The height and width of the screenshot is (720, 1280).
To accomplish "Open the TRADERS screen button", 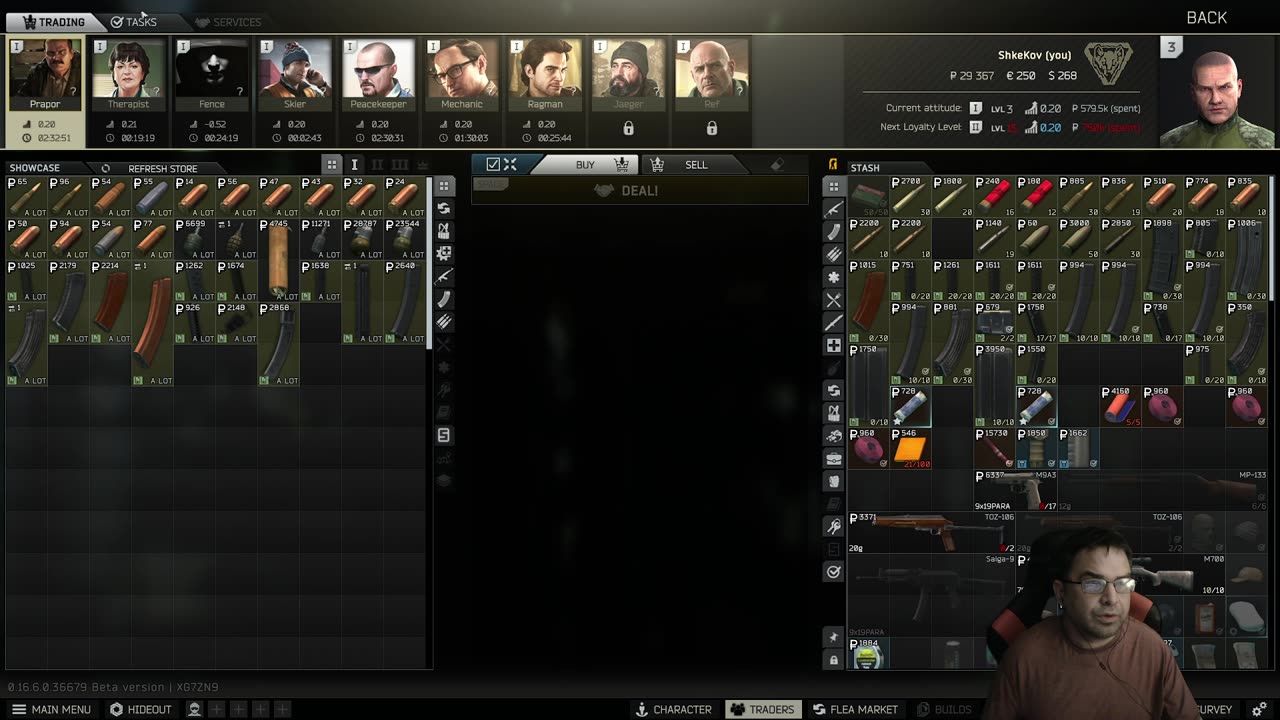I will click(762, 709).
